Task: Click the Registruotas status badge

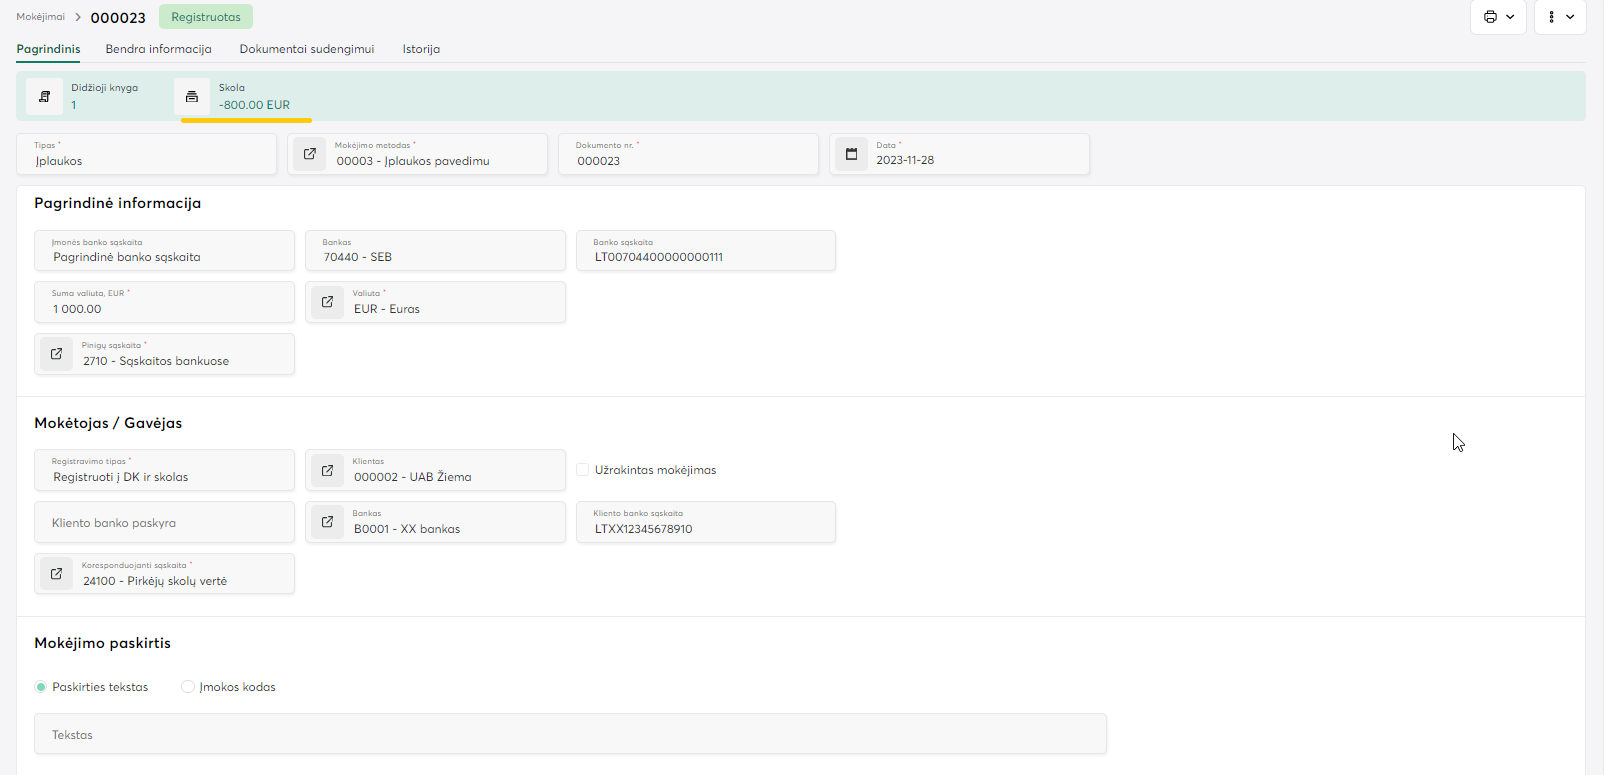Action: pyautogui.click(x=206, y=17)
